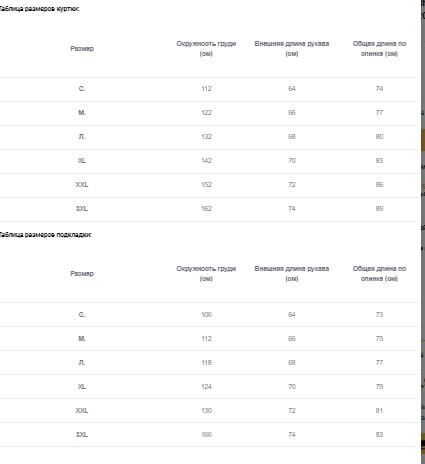Click back length 83 in lining table
425x464 pixels.
click(x=379, y=435)
